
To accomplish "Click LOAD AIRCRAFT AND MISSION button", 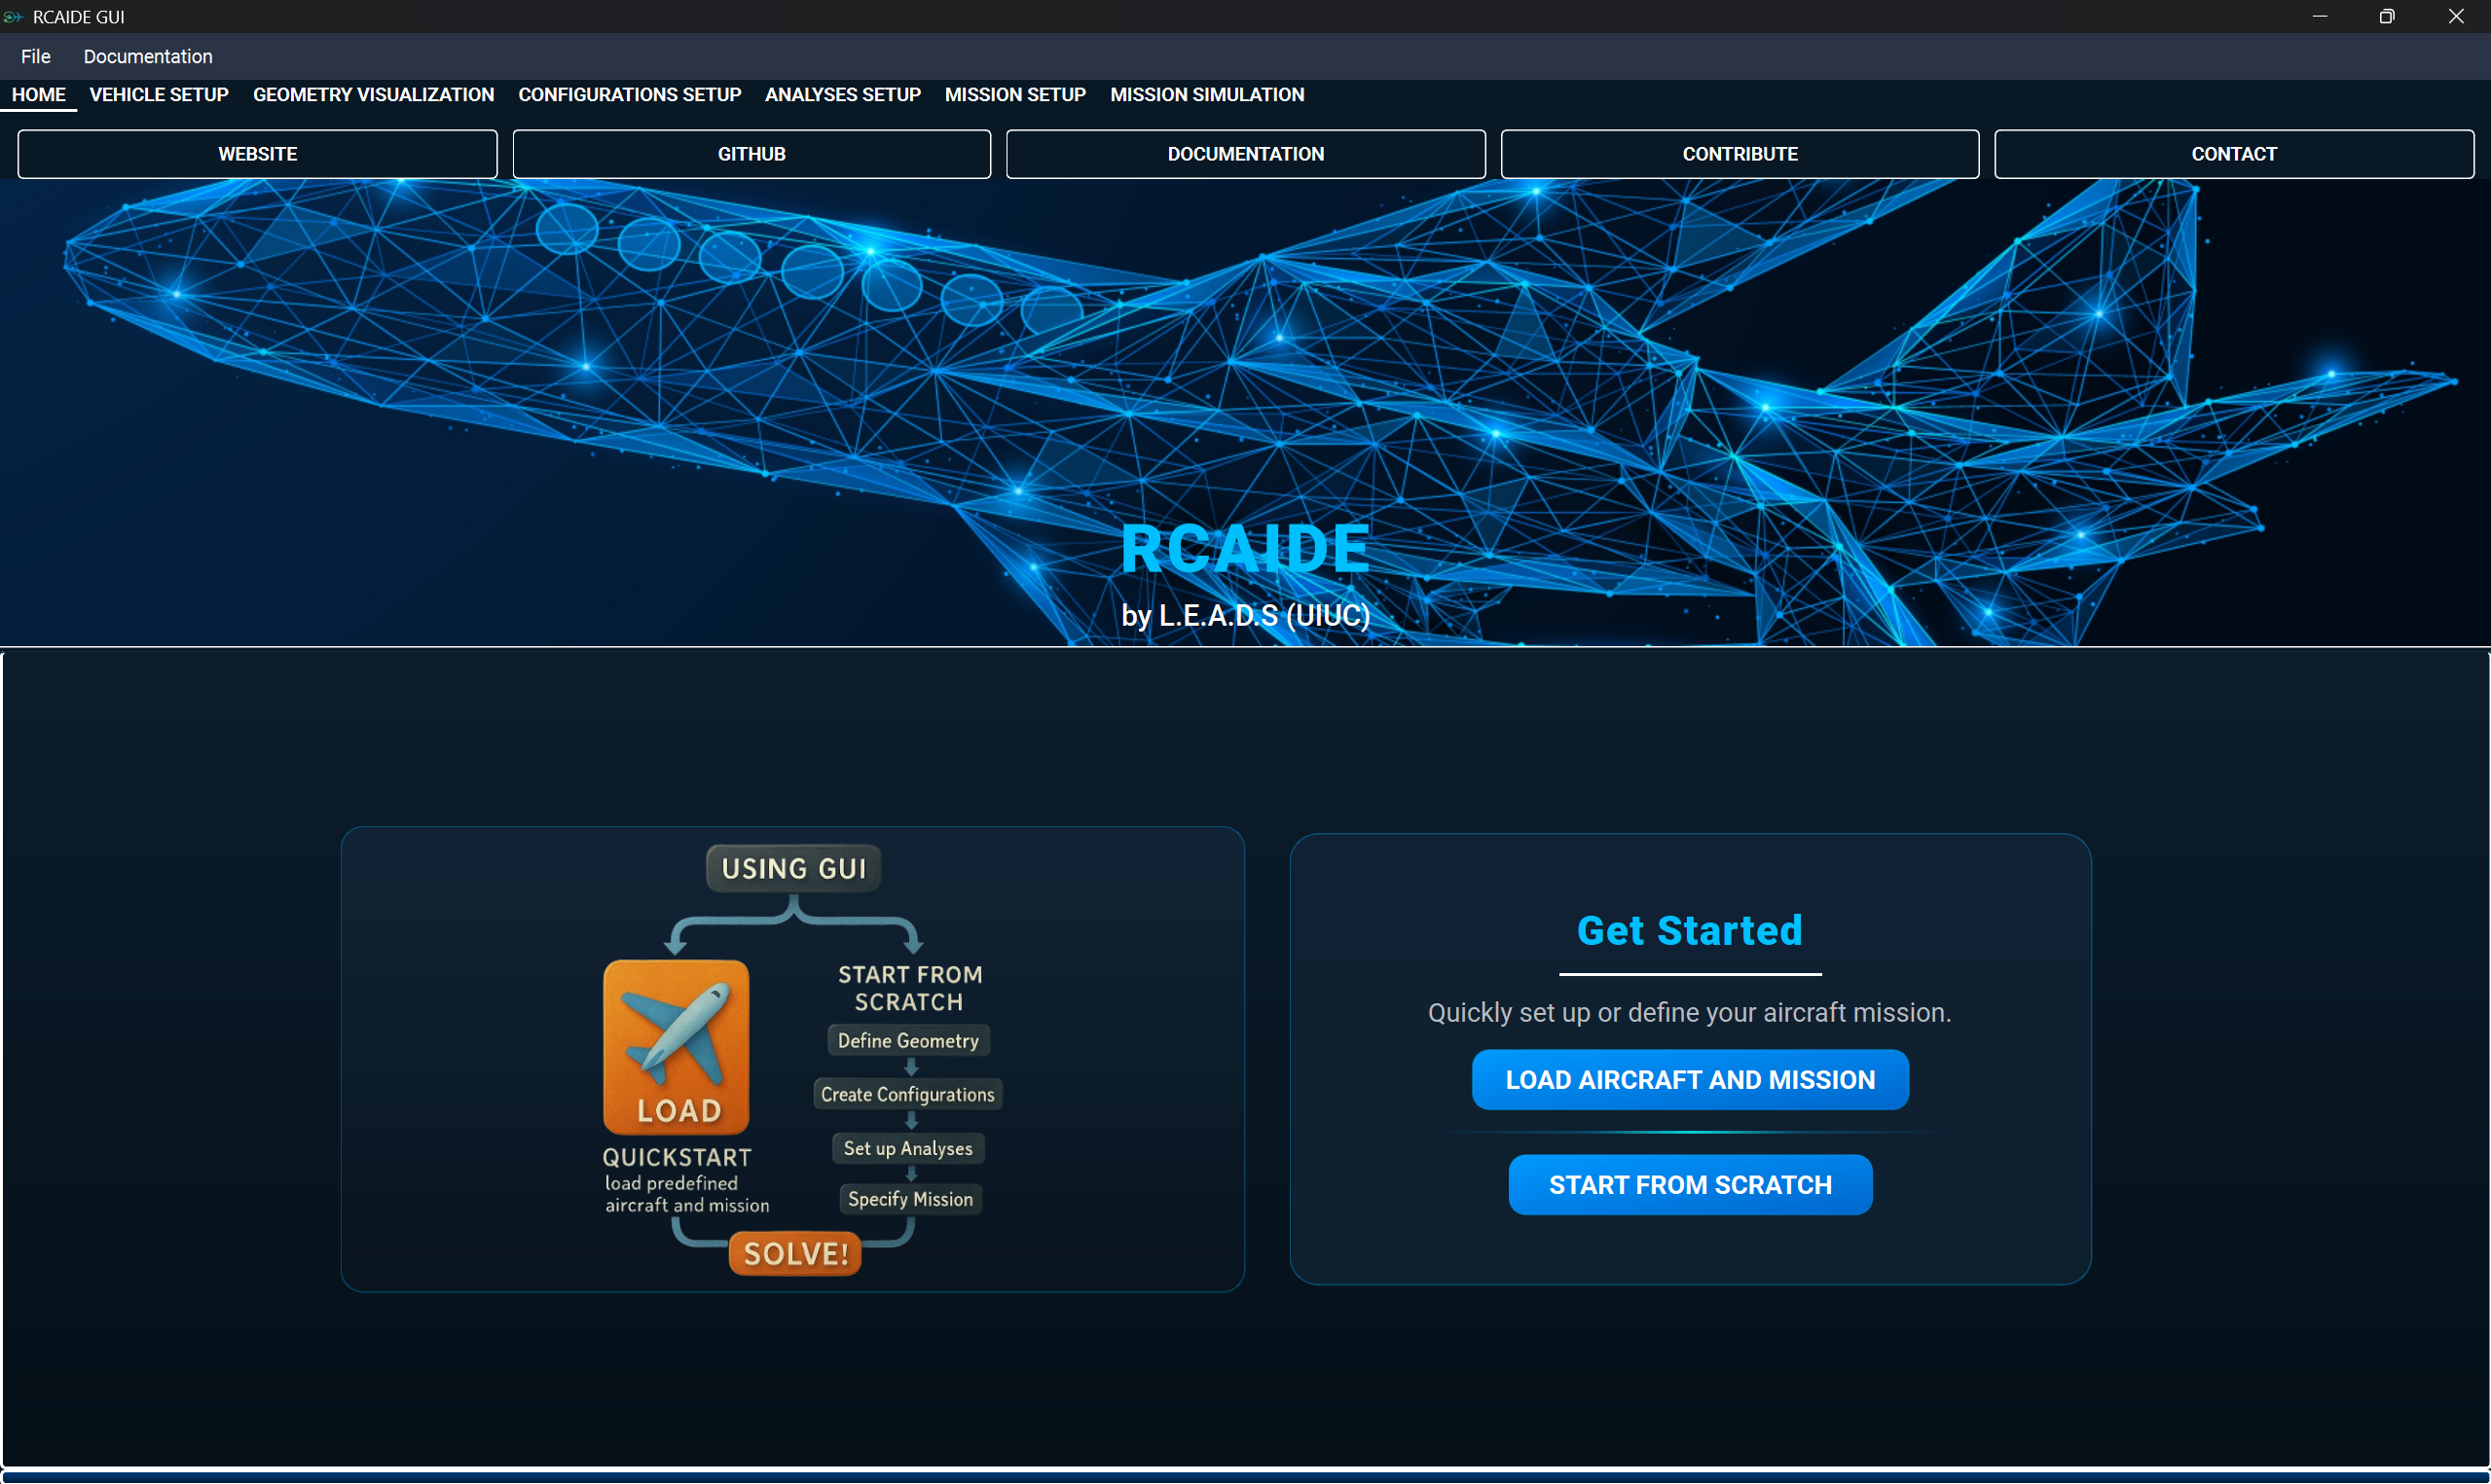I will [1690, 1080].
